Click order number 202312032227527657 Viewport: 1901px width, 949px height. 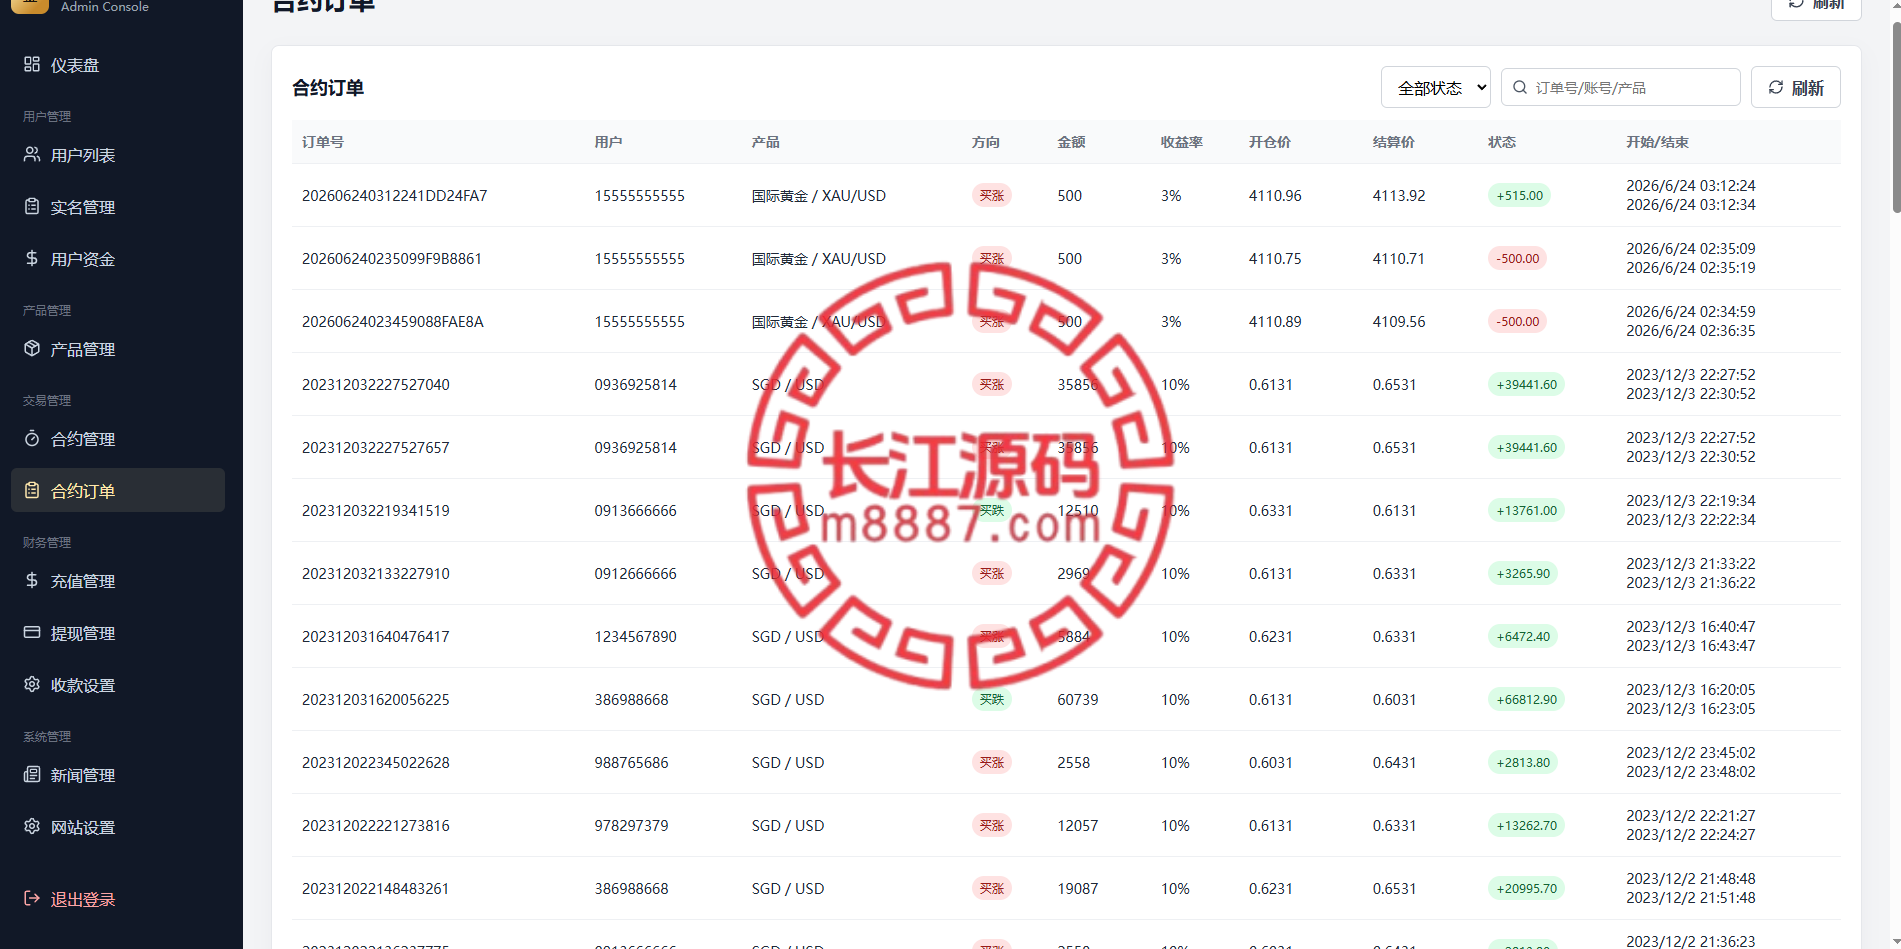376,447
